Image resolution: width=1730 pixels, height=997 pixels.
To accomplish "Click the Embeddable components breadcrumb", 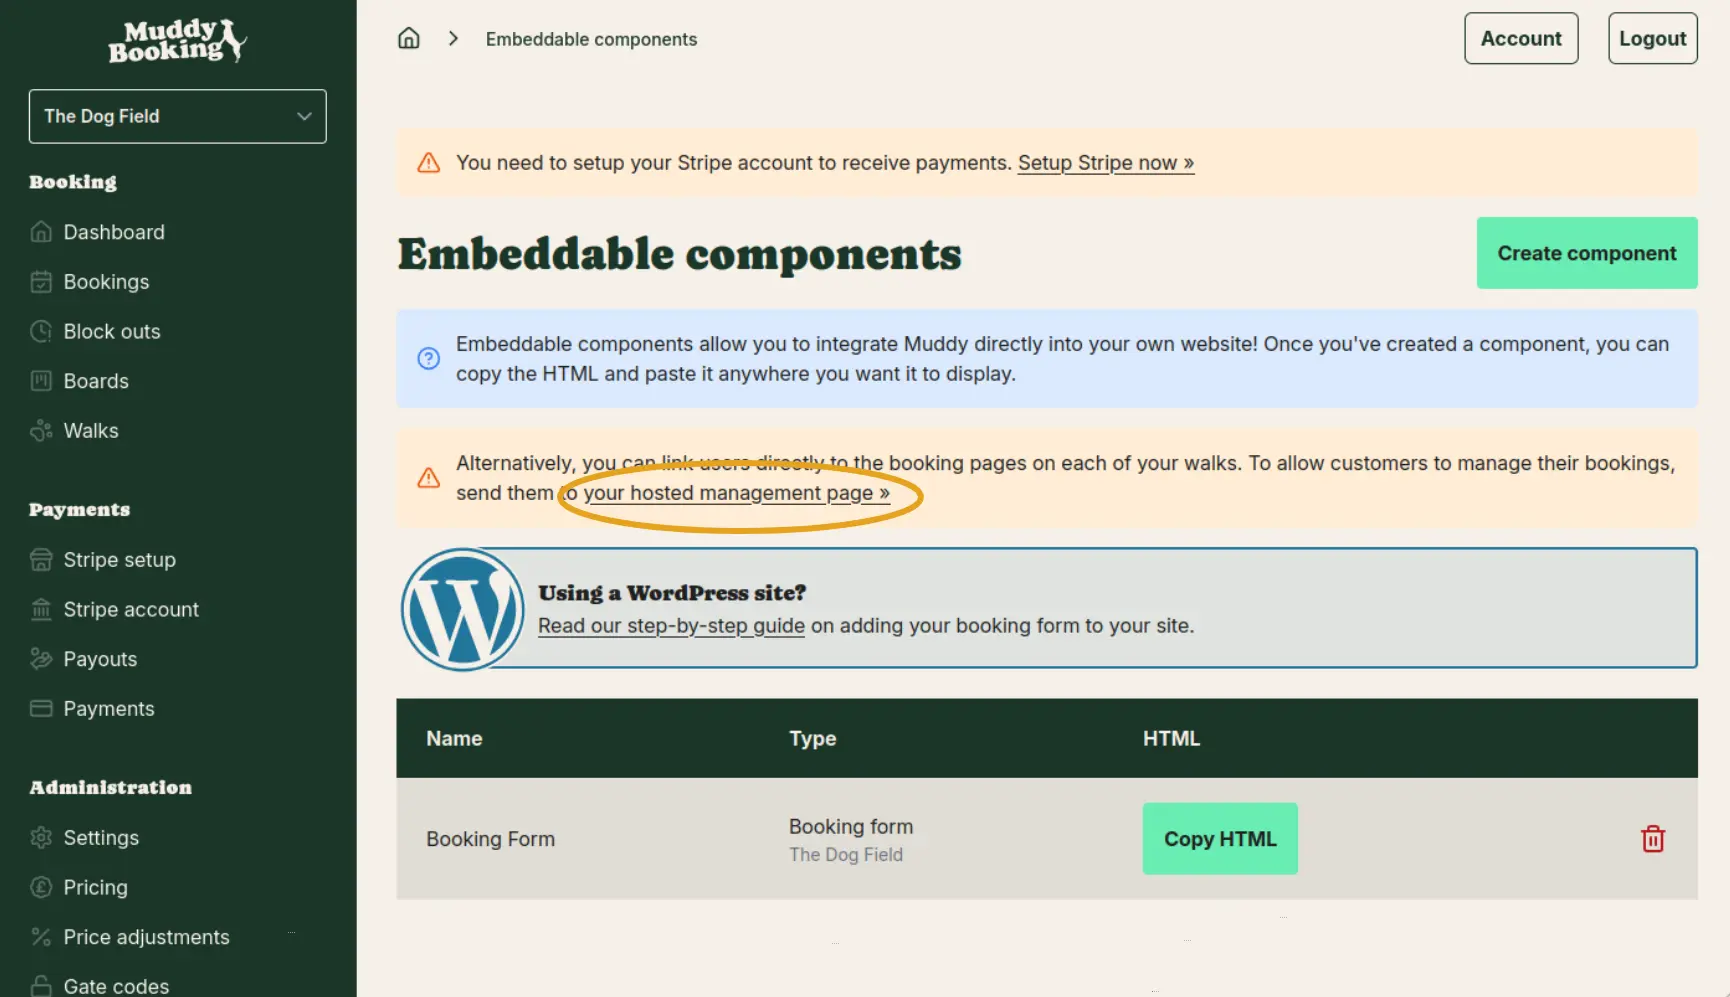I will tap(591, 39).
